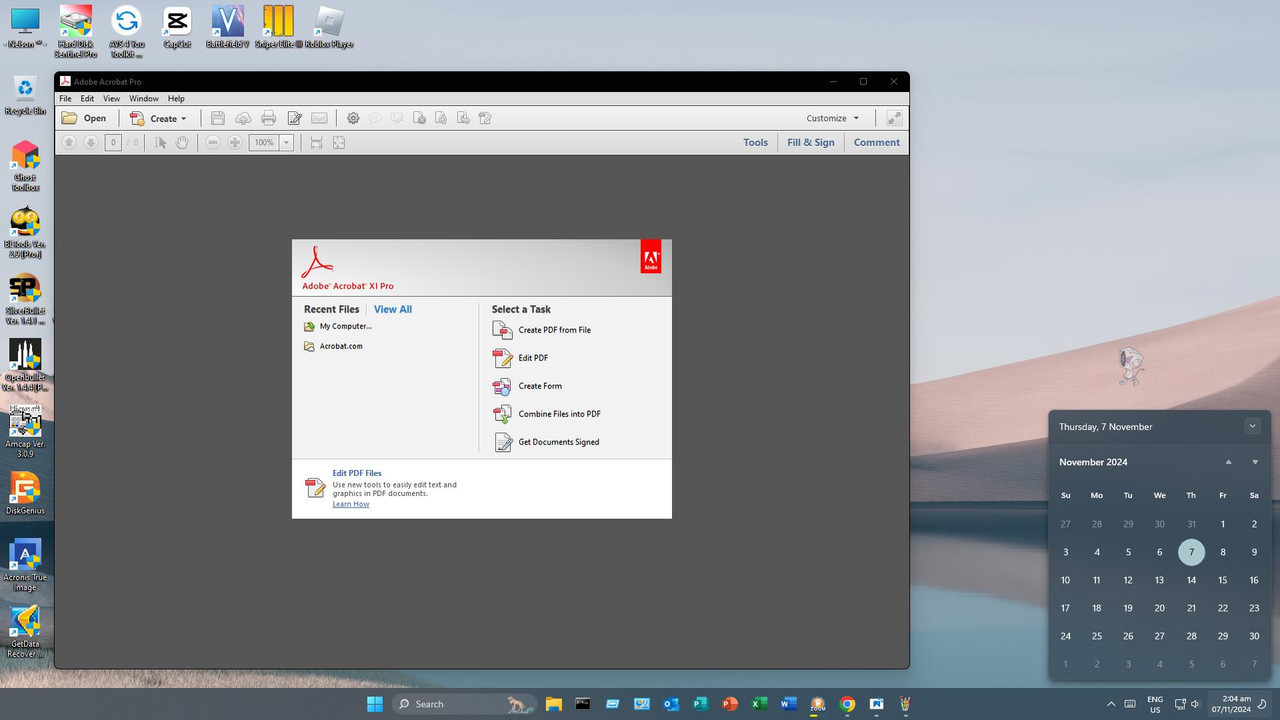Go to next month in calendar

(1256, 462)
